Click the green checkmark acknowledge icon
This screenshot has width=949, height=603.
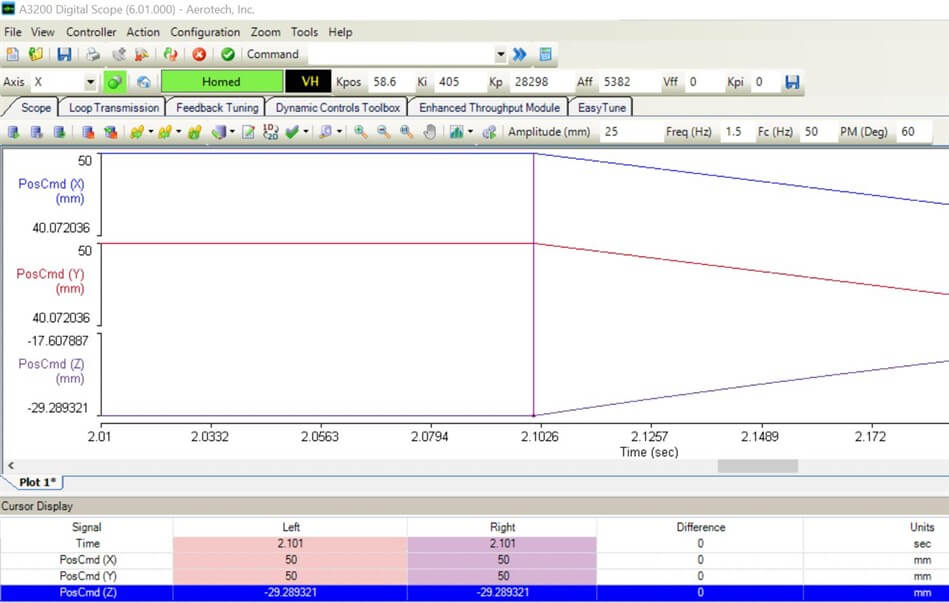click(228, 54)
